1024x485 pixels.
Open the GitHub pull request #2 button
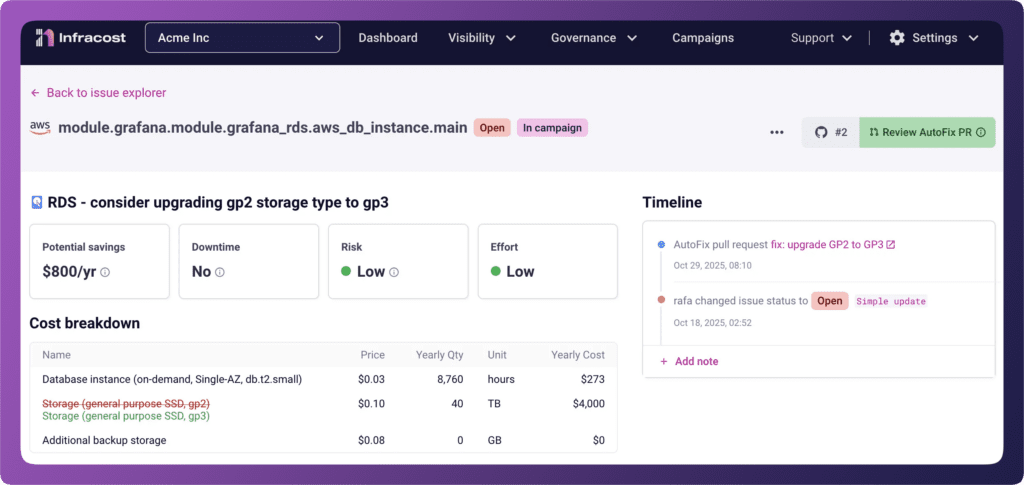(x=830, y=132)
